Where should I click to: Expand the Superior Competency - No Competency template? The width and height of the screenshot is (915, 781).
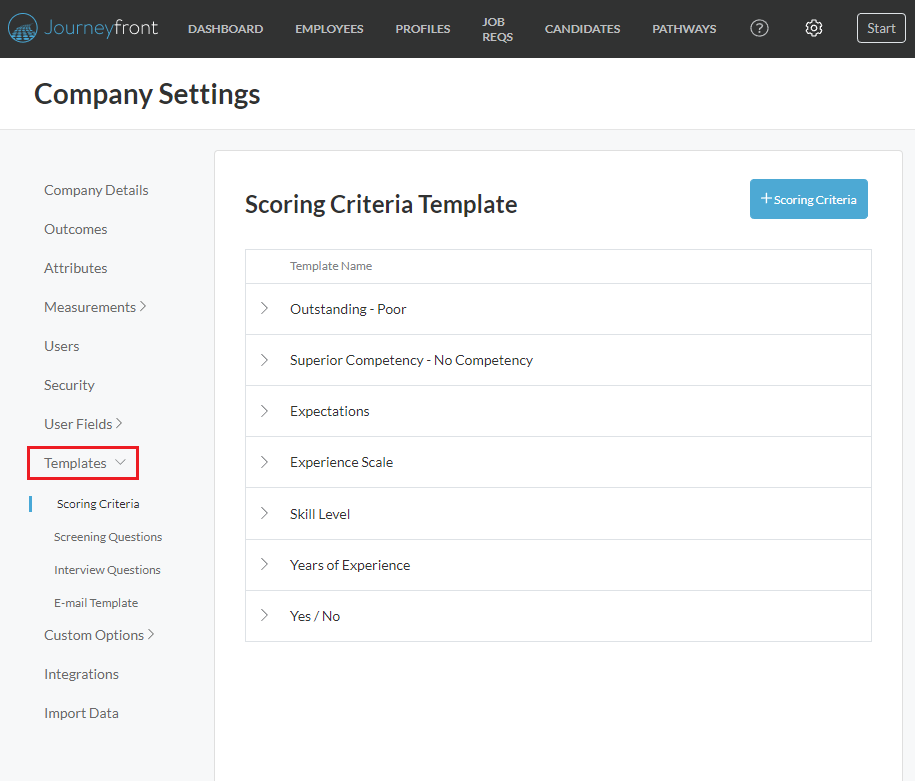[x=263, y=359]
